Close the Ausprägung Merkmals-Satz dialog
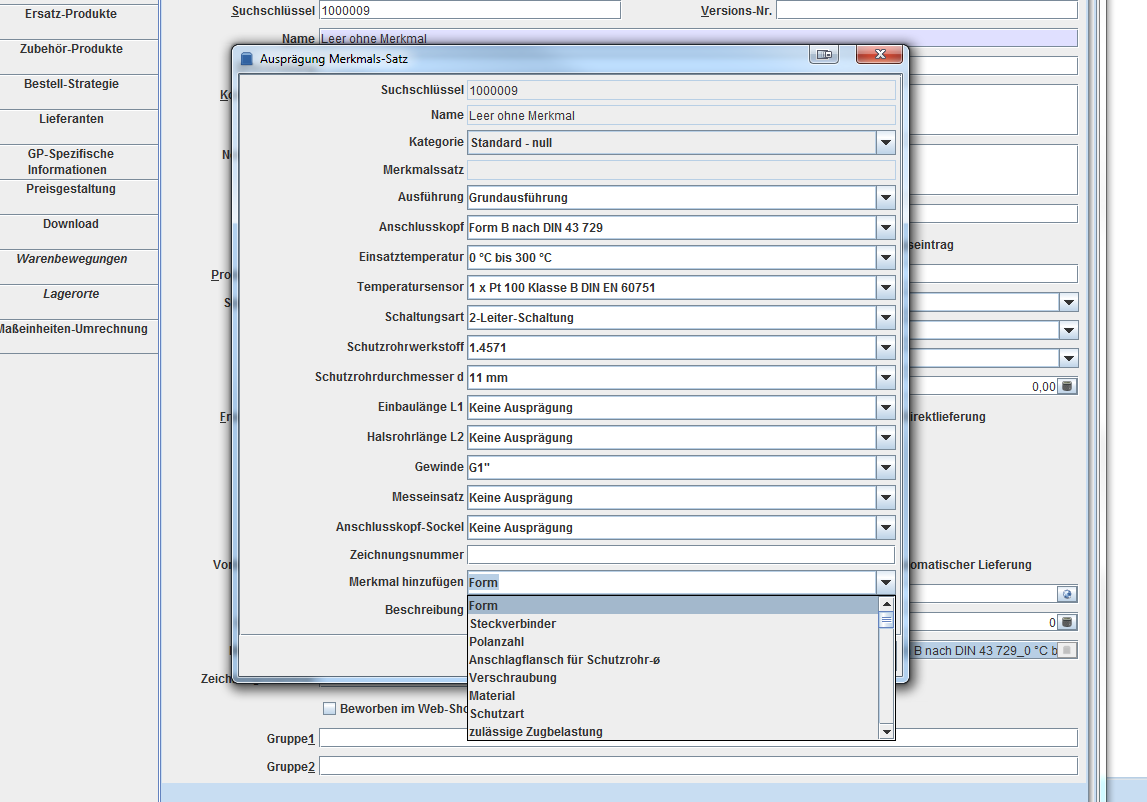Viewport: 1147px width, 802px height. [880, 55]
